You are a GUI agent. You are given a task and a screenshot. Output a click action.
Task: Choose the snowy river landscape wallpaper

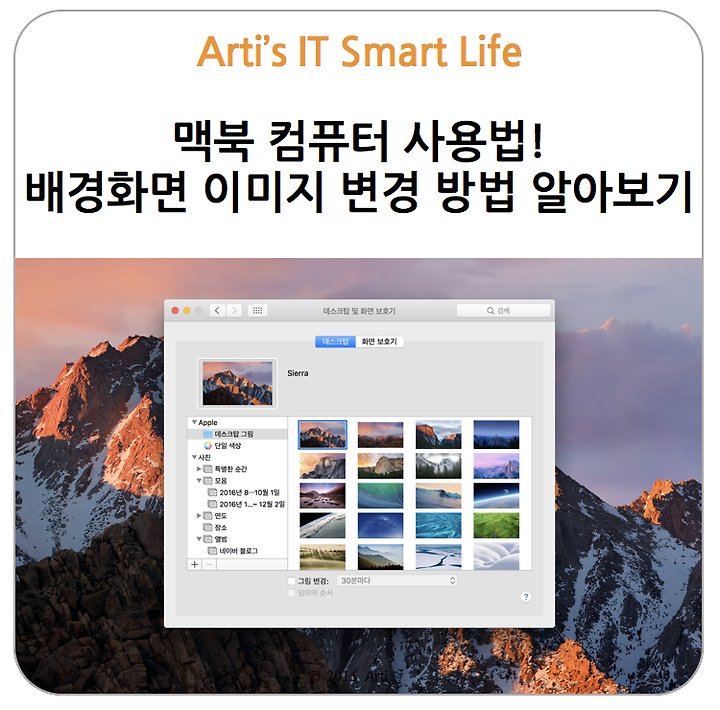coord(439,557)
